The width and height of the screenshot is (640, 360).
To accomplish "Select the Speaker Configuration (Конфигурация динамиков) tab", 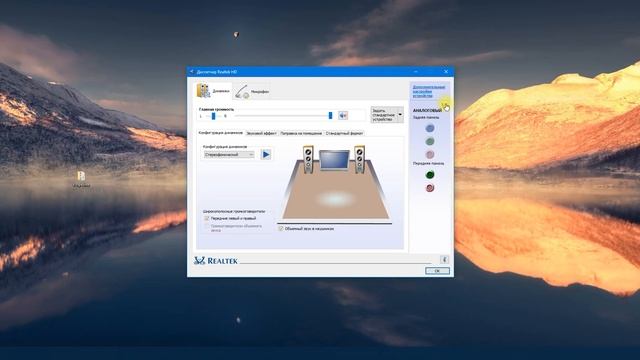I will click(x=220, y=133).
